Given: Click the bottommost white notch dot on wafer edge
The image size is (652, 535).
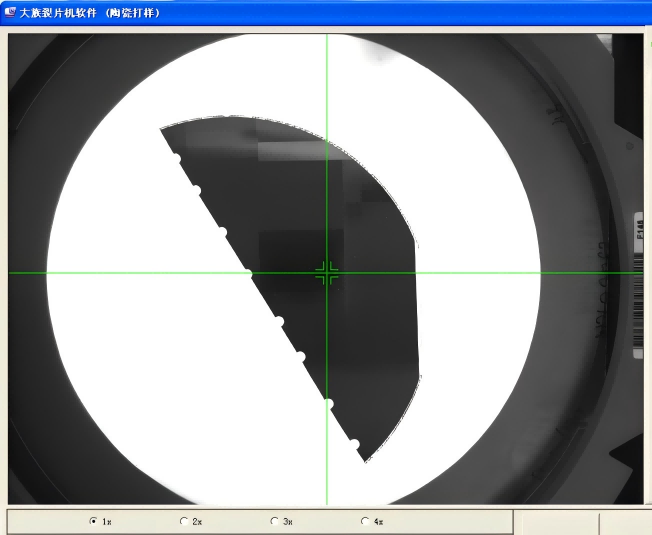Looking at the screenshot, I should (x=353, y=443).
